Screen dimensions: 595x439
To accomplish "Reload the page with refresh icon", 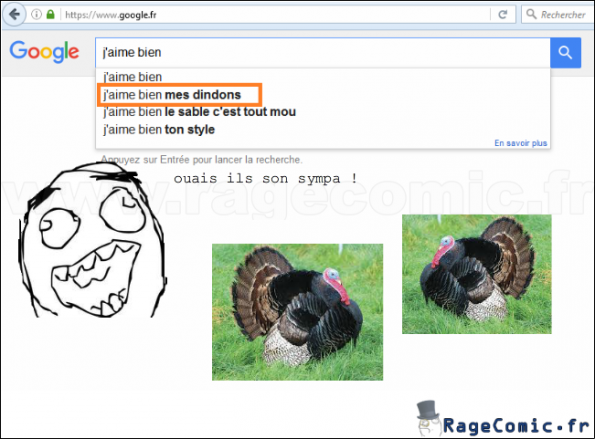I will (x=503, y=15).
